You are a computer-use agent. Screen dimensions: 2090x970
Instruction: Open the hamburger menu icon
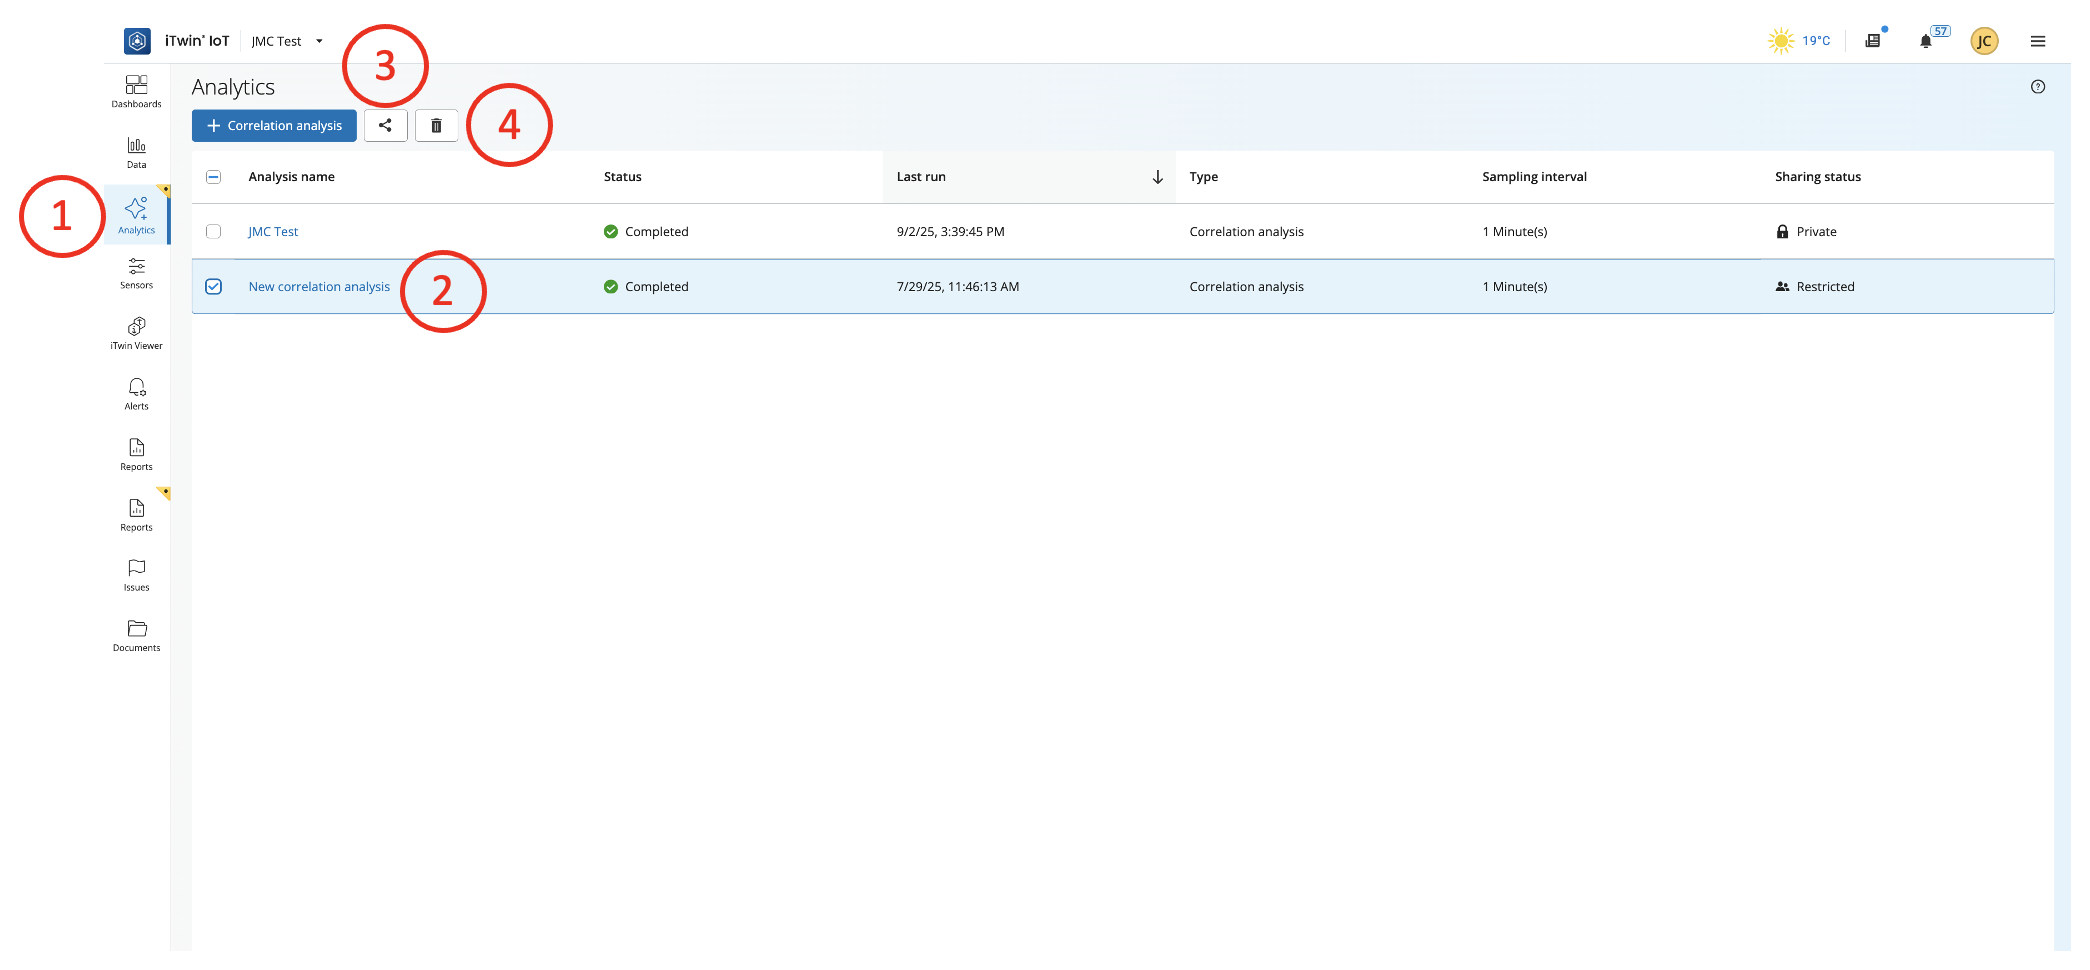pyautogui.click(x=2037, y=41)
